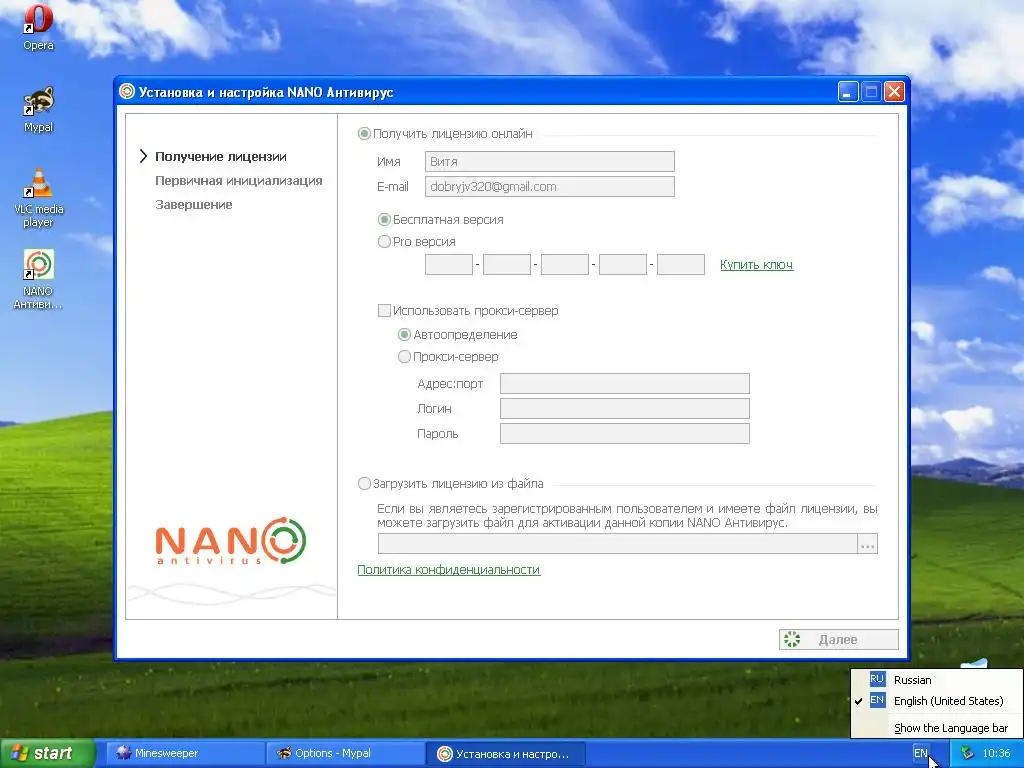Select the Получение лицензии step
The image size is (1024, 768).
click(221, 157)
